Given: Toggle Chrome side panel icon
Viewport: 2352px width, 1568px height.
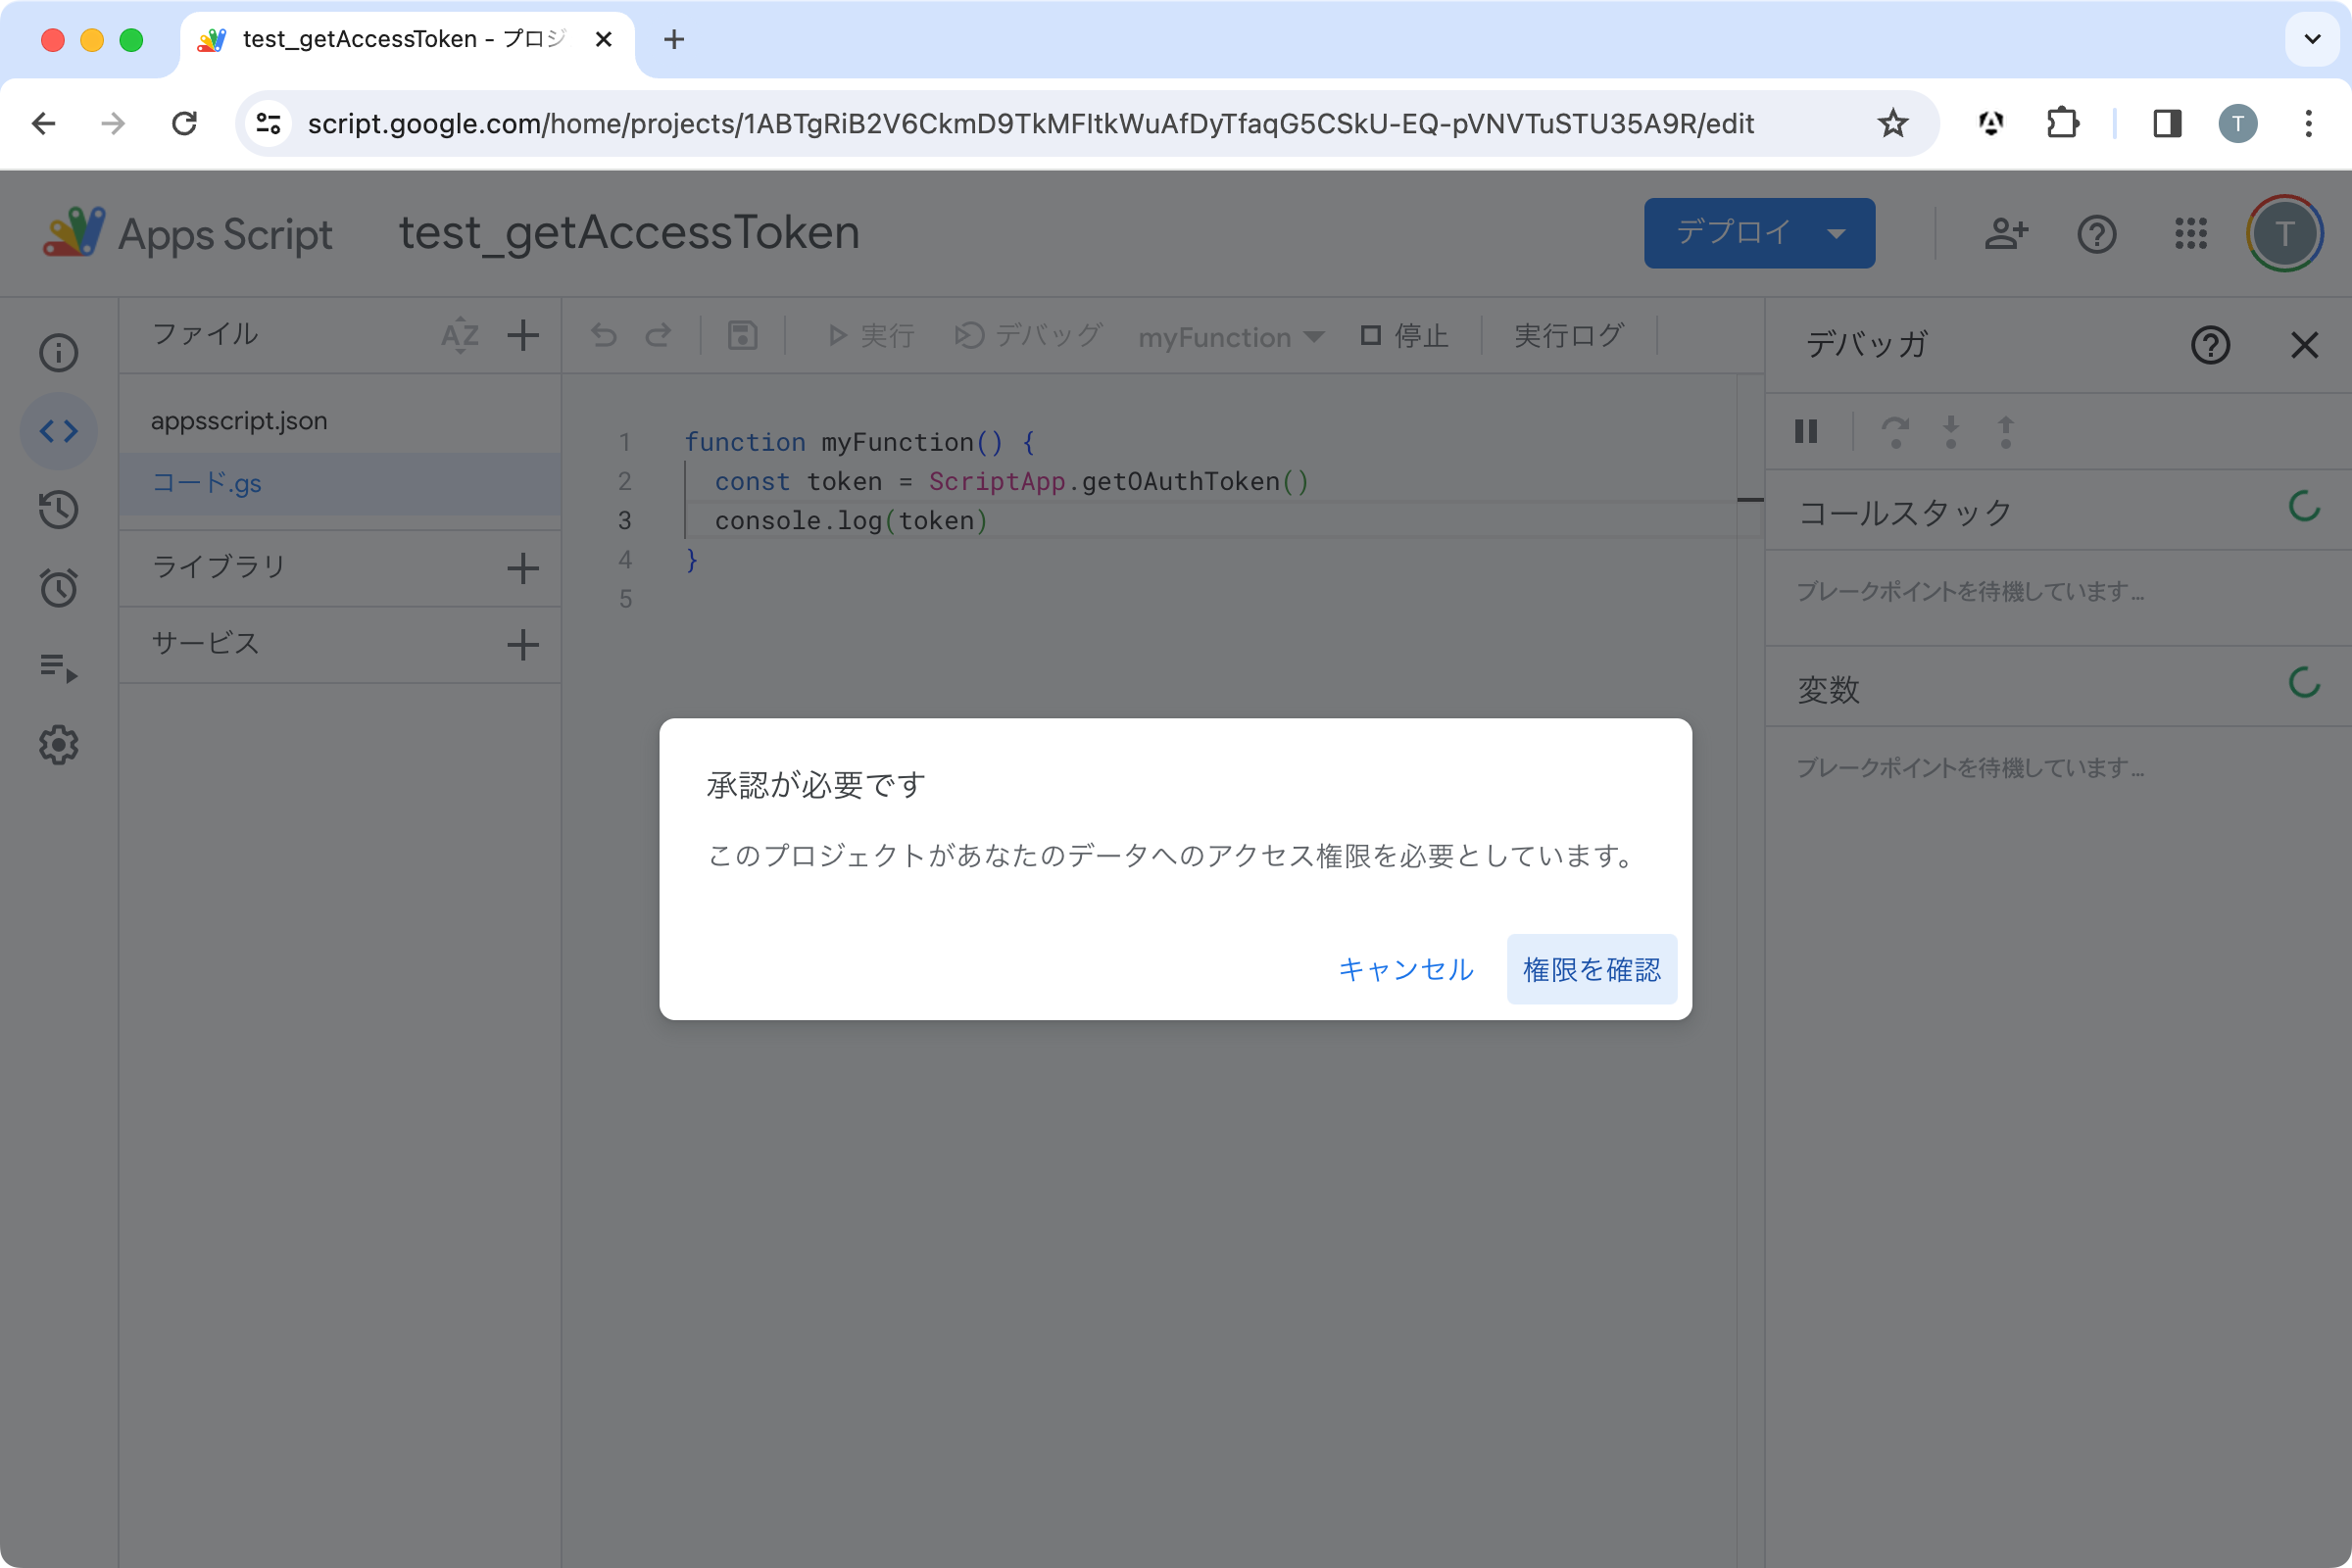Looking at the screenshot, I should tap(2167, 123).
